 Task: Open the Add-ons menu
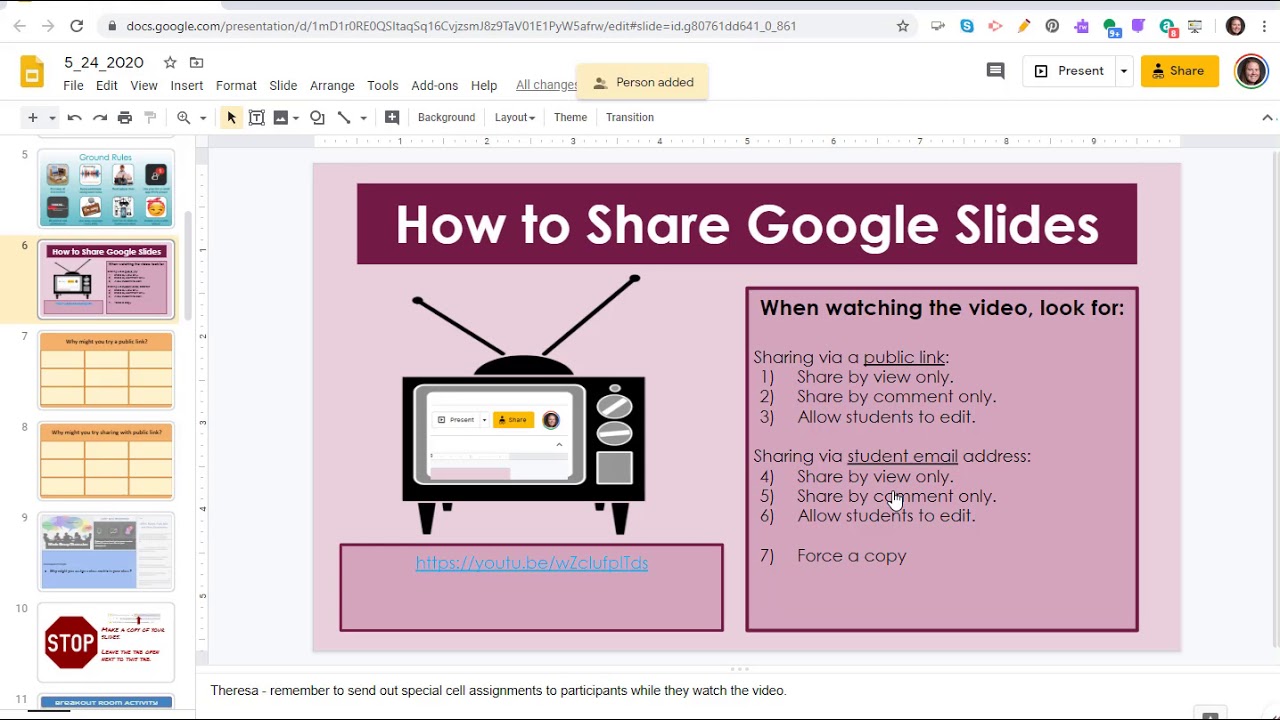coord(434,86)
